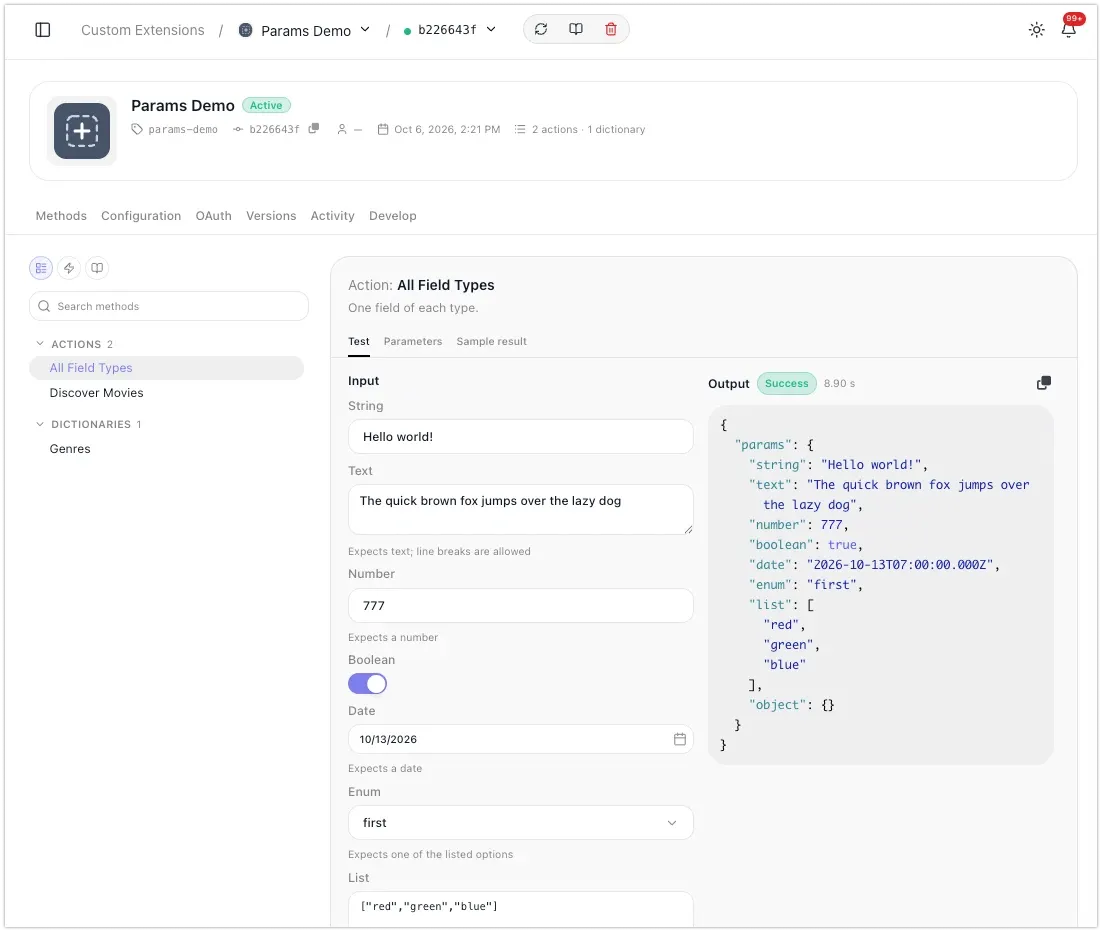Viewport: 1102px width, 932px height.
Task: Click the Active status badge
Action: (266, 105)
